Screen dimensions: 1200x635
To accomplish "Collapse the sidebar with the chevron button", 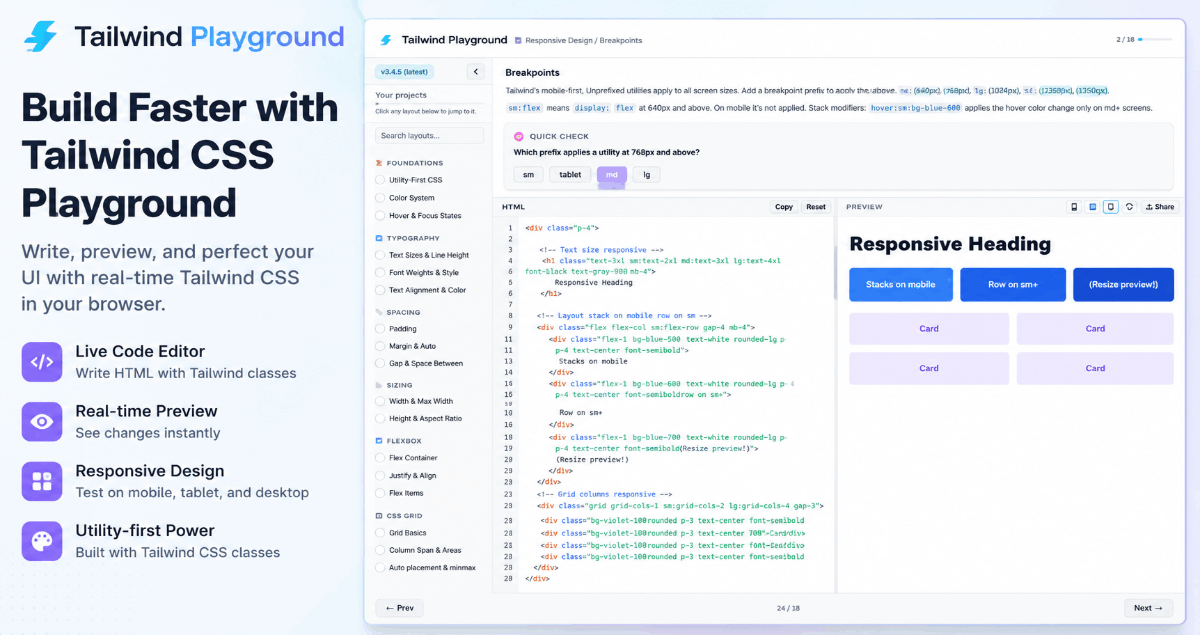I will click(476, 72).
